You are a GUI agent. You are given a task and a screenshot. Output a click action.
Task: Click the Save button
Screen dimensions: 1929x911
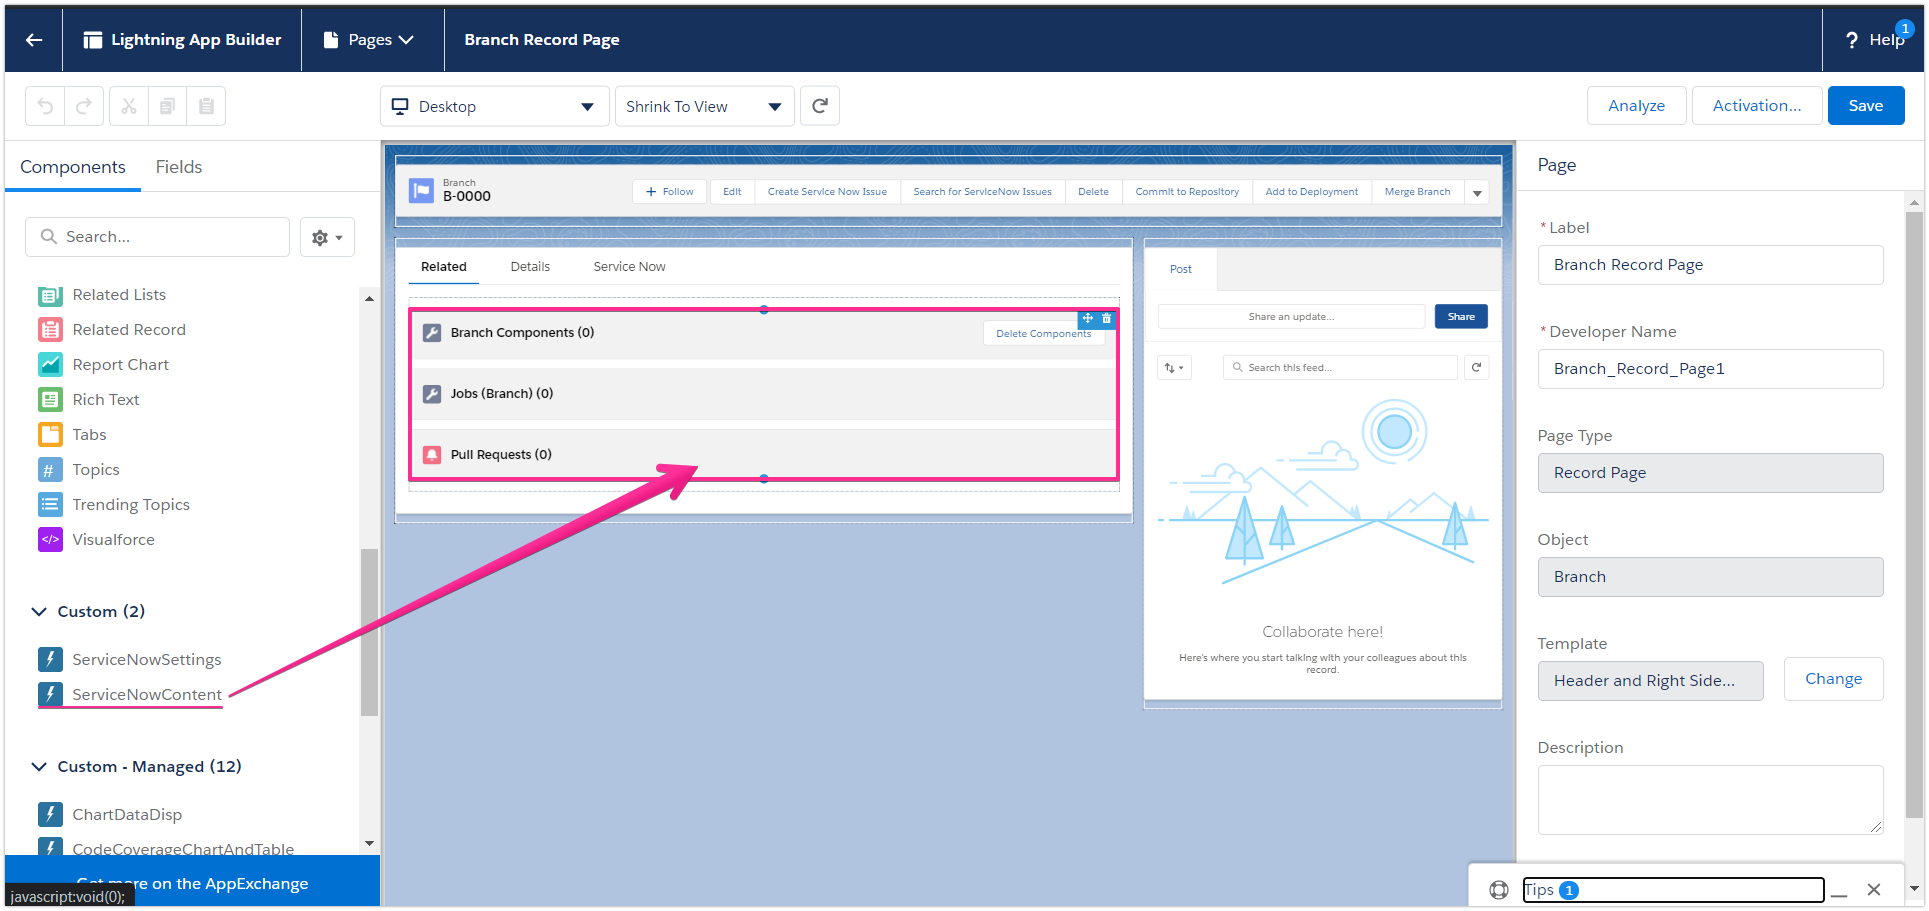1865,105
